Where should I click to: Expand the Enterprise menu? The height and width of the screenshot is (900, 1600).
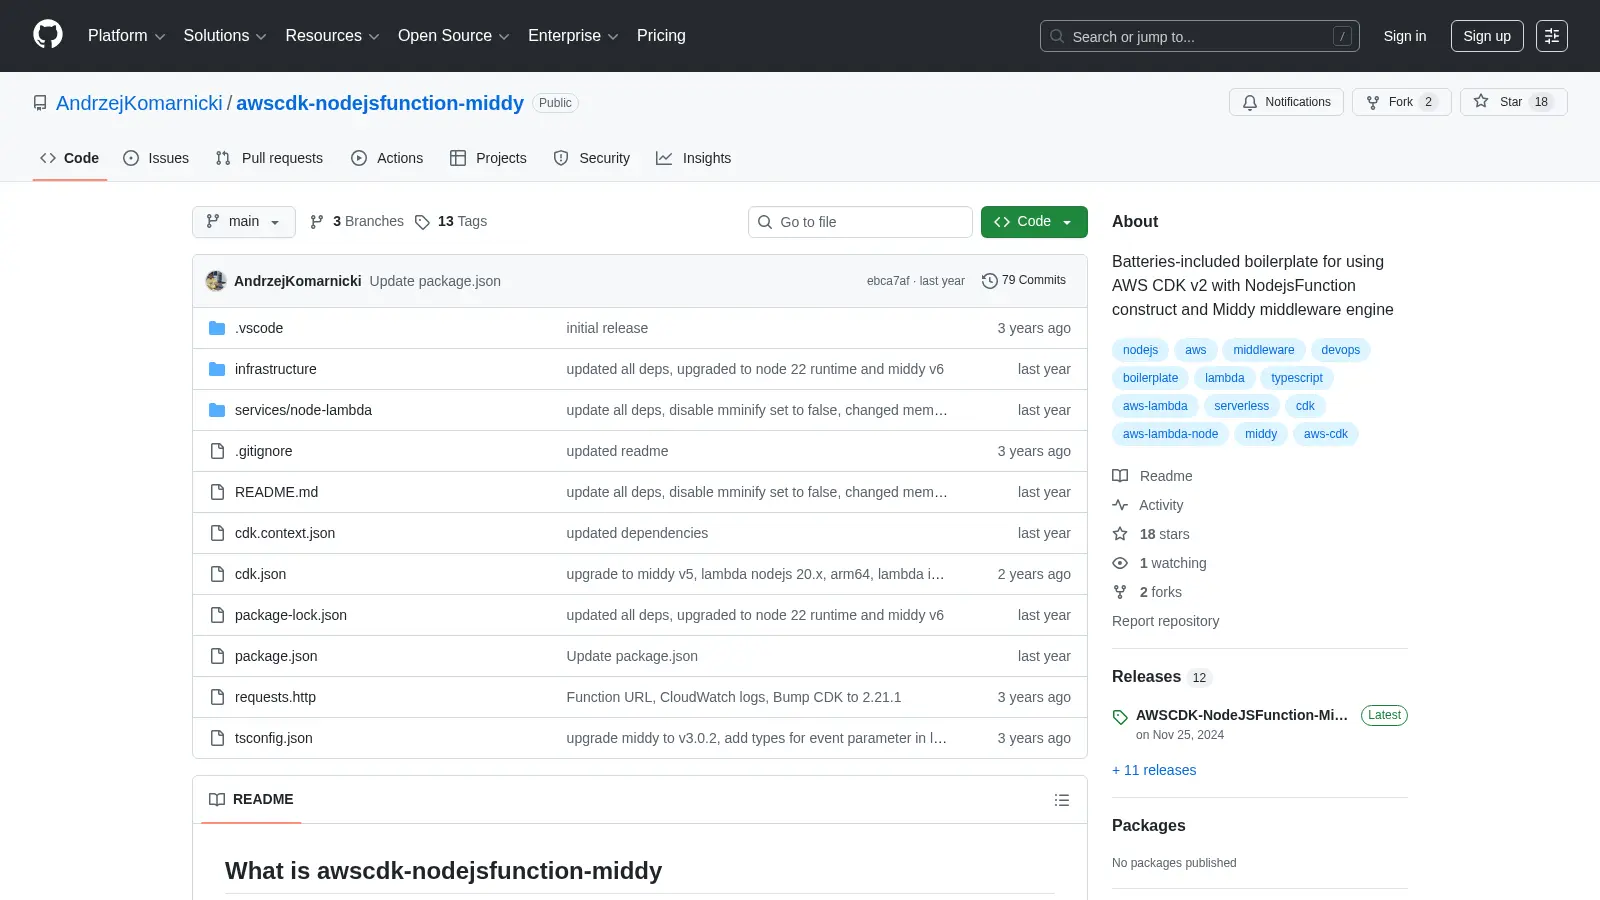pos(573,36)
